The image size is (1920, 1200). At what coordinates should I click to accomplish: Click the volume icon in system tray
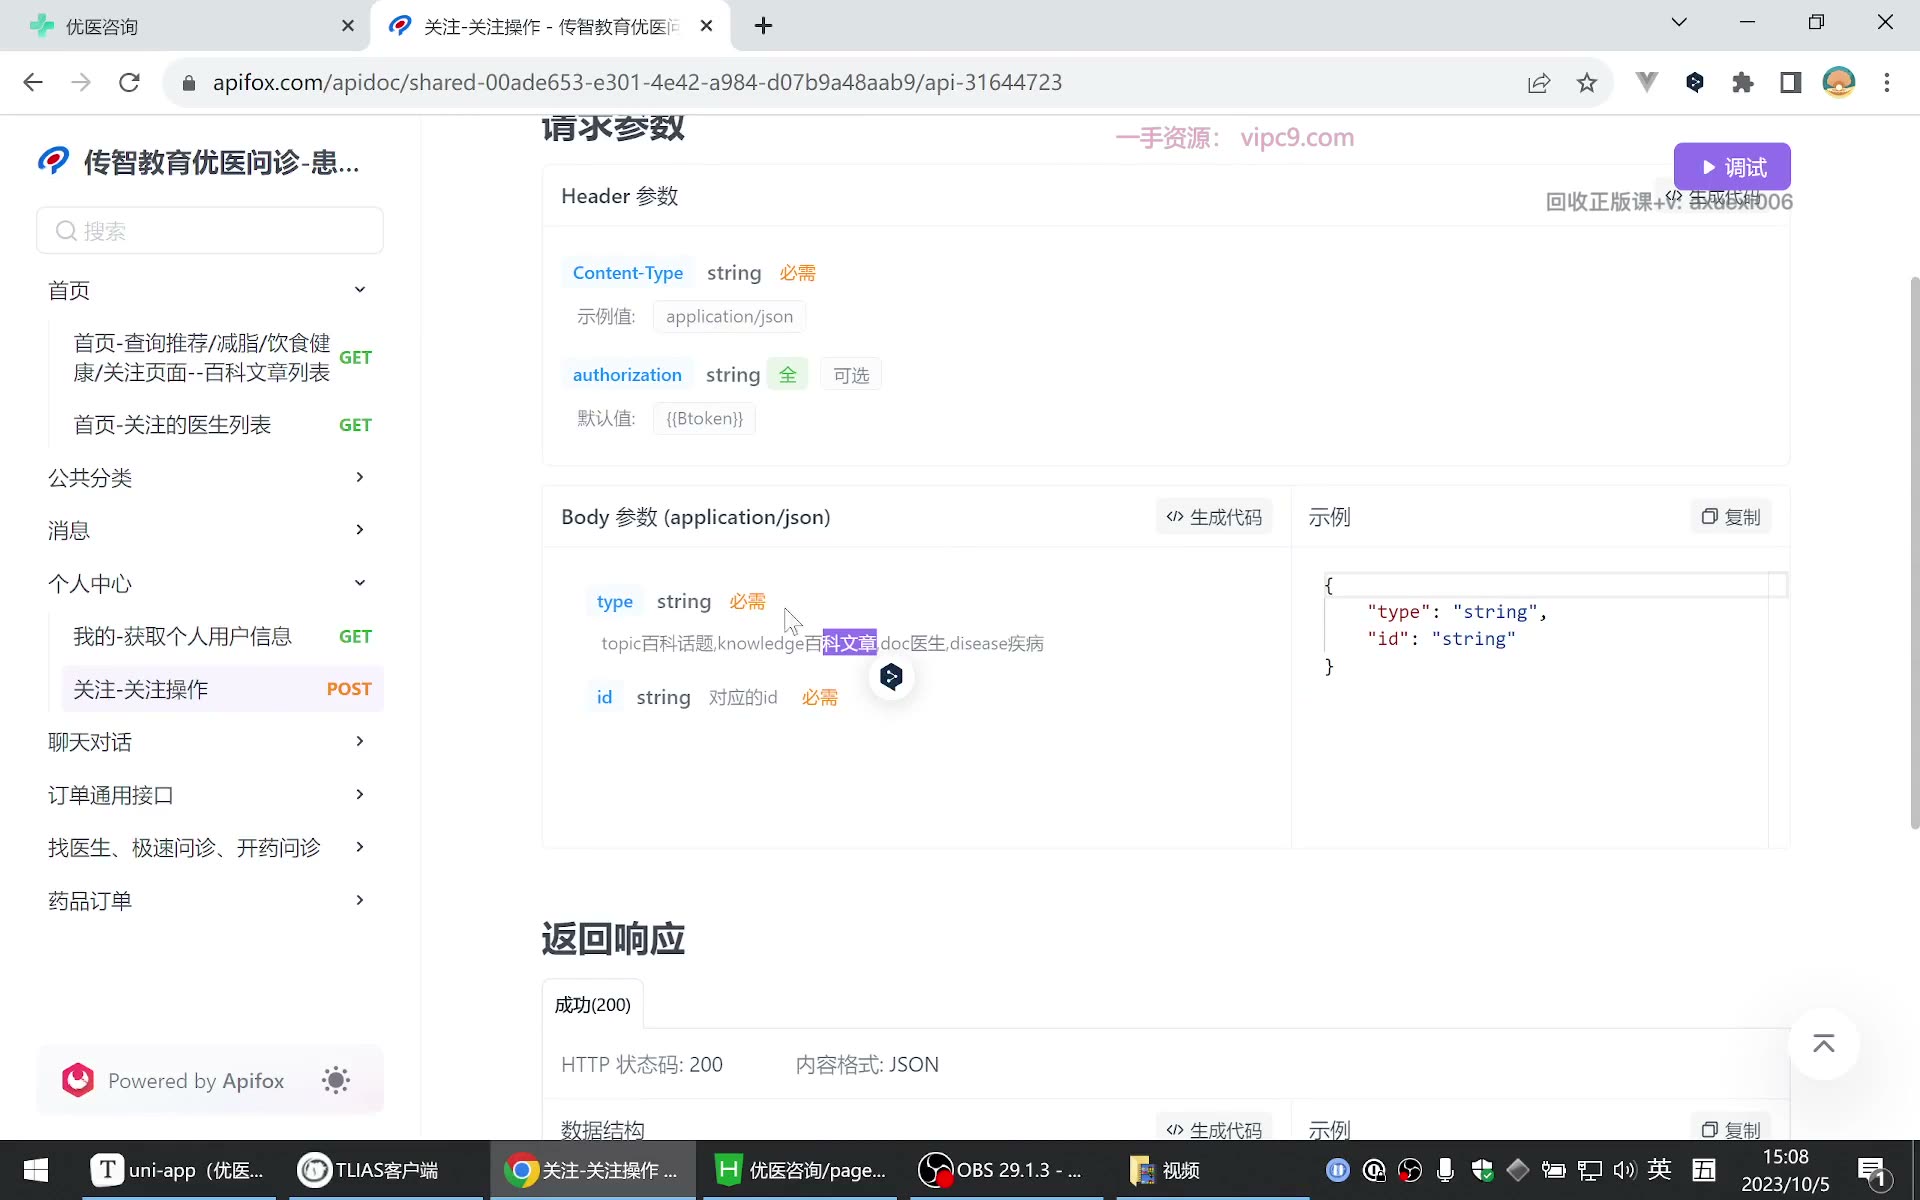1623,1170
